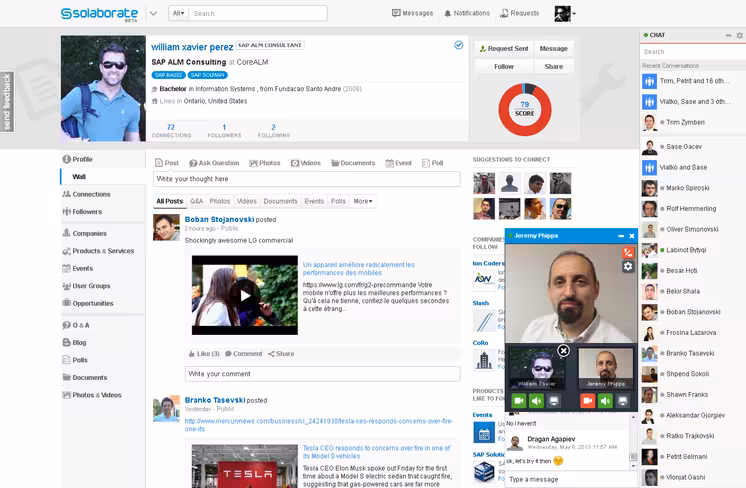
Task: Expand the dropdown arrow beside Solaborate logo
Action: (x=153, y=13)
